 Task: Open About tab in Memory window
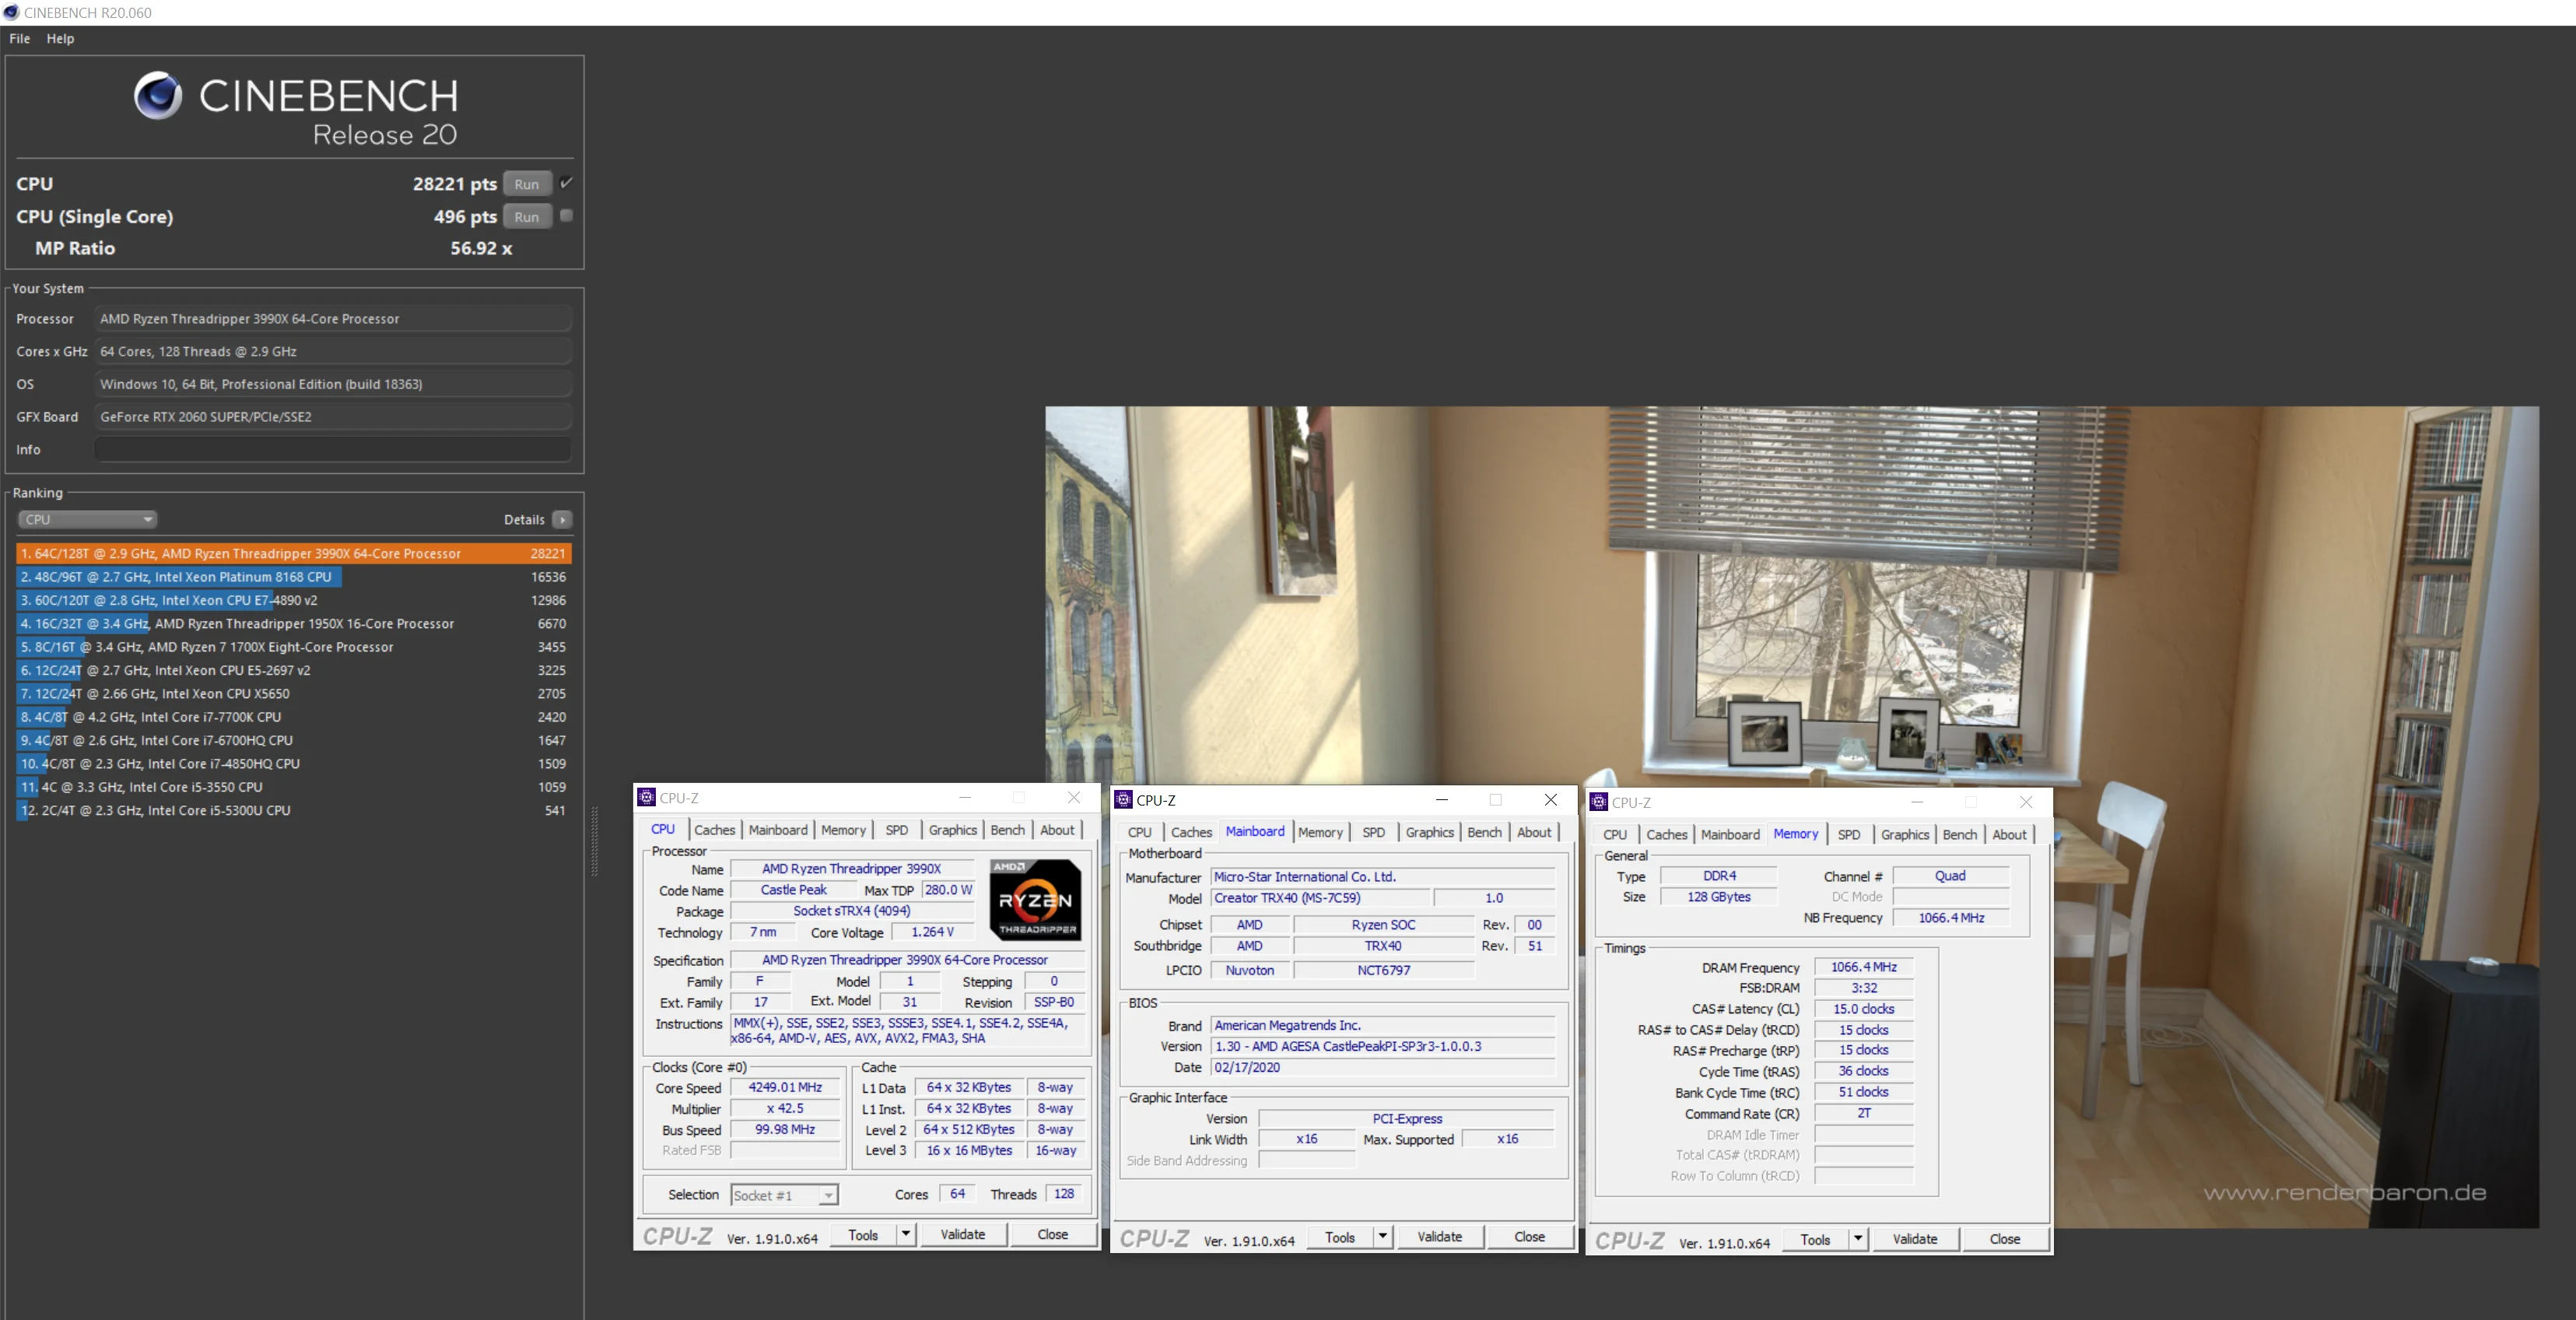point(2009,834)
